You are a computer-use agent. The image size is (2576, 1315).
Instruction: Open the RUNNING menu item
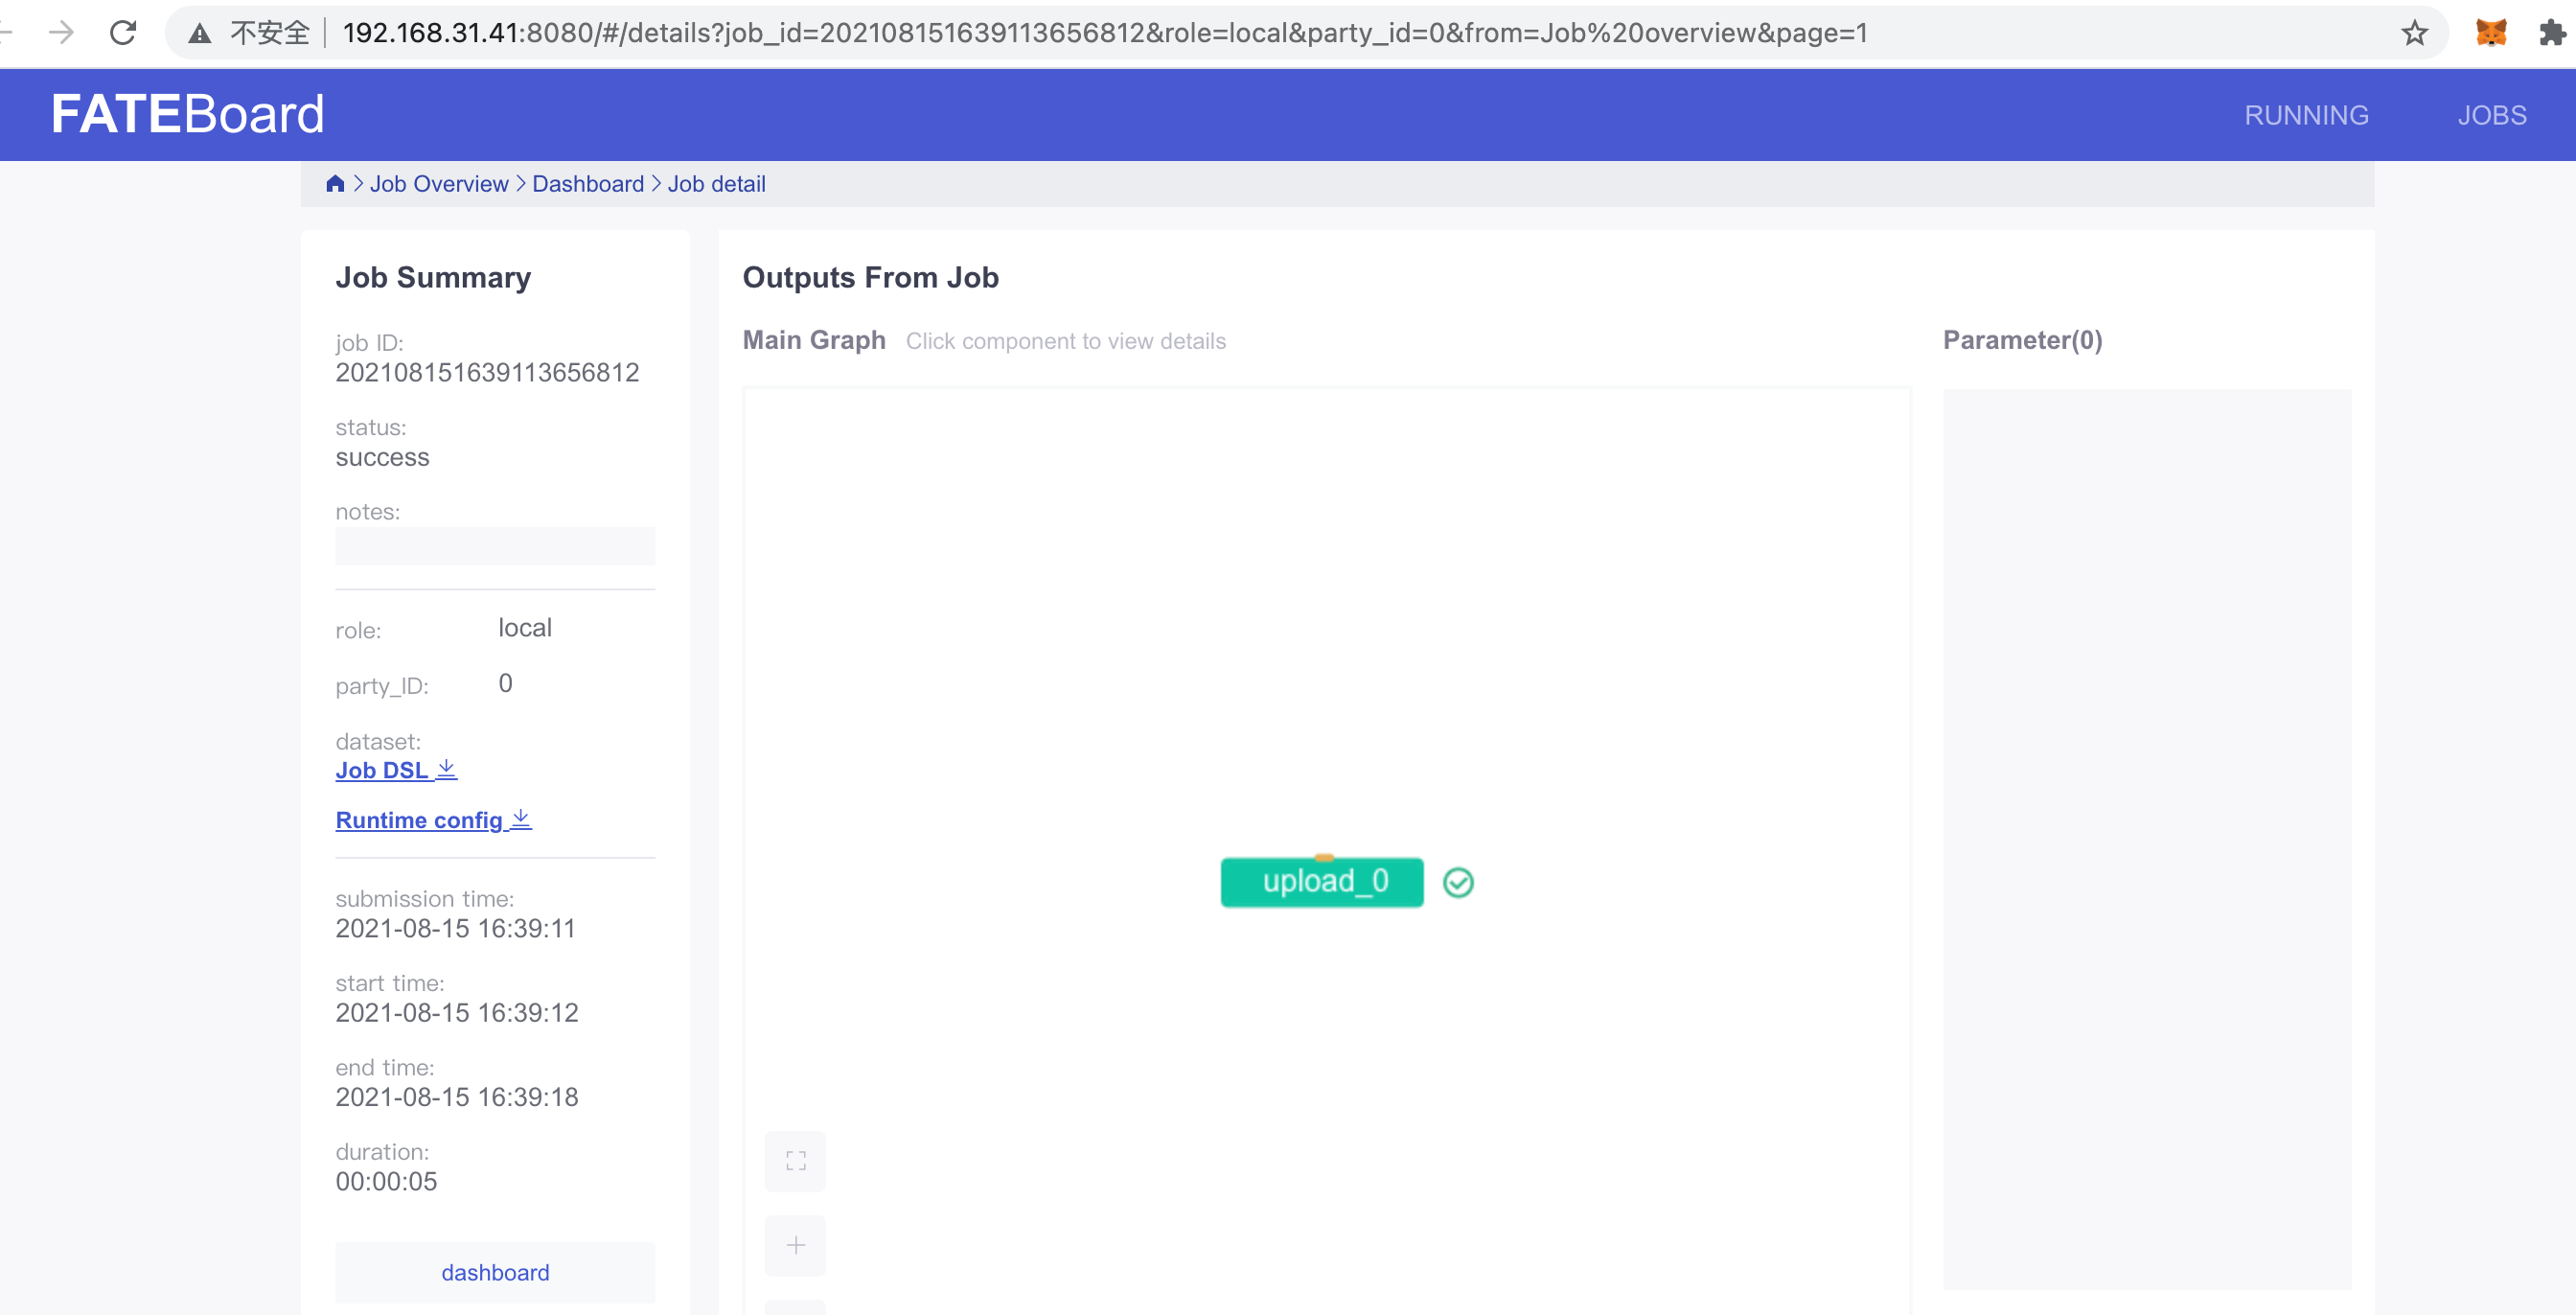point(2306,115)
